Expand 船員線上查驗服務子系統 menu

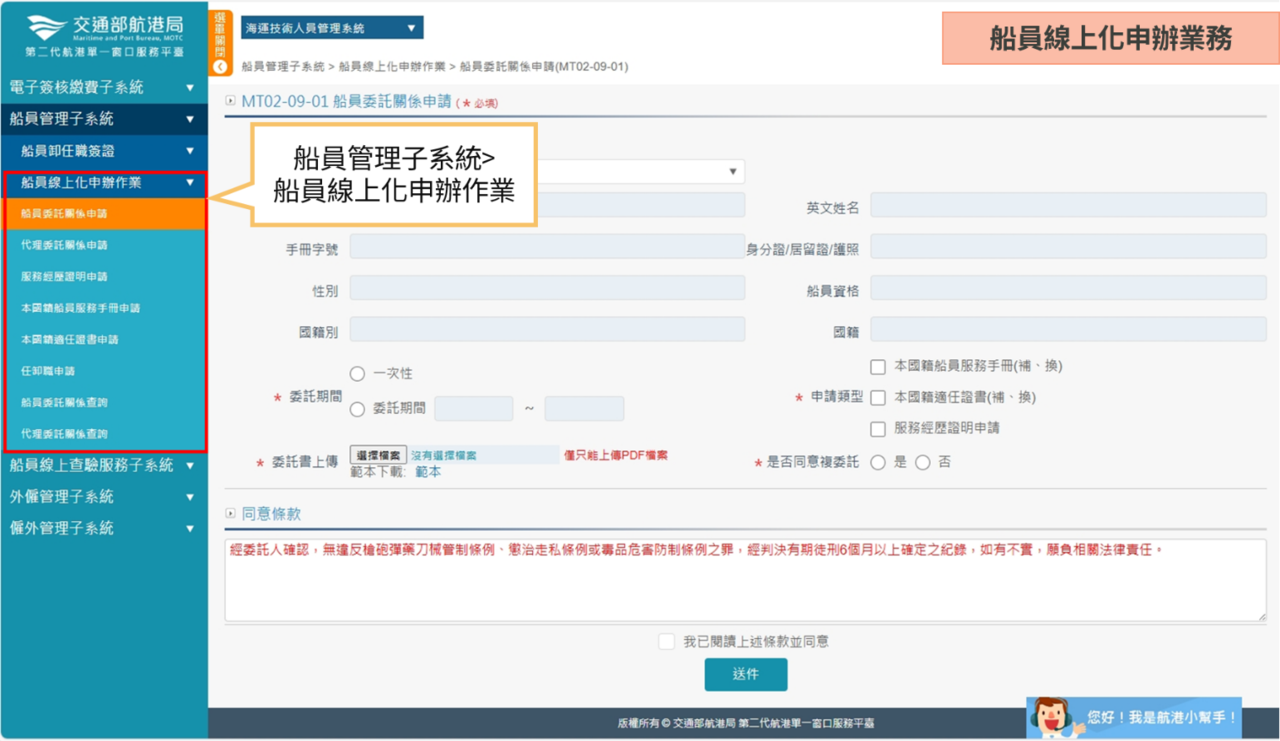click(103, 465)
